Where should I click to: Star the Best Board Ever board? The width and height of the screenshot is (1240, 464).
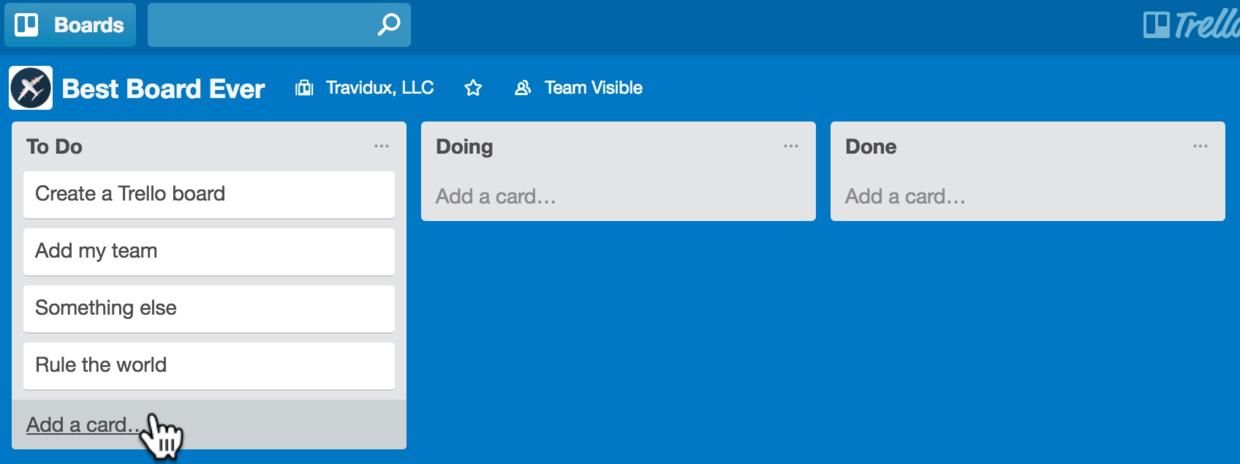click(x=473, y=88)
